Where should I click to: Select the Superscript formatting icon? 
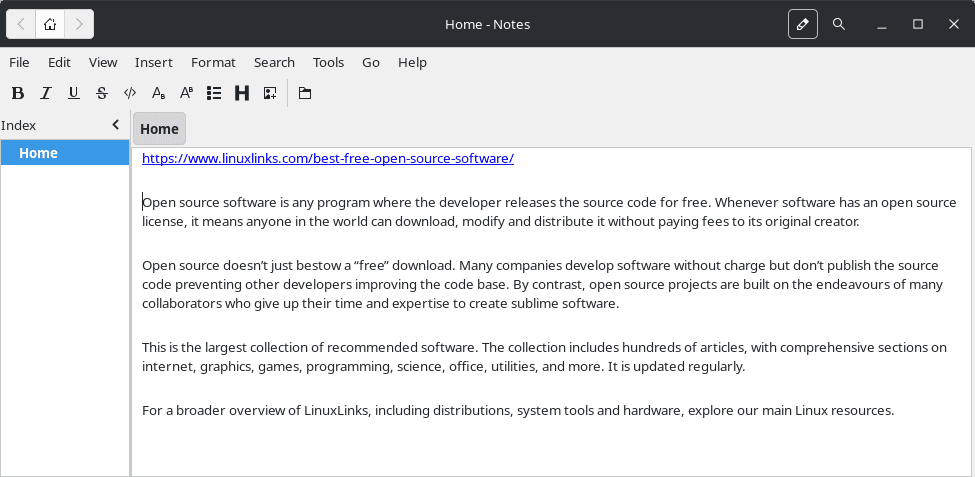coord(186,93)
